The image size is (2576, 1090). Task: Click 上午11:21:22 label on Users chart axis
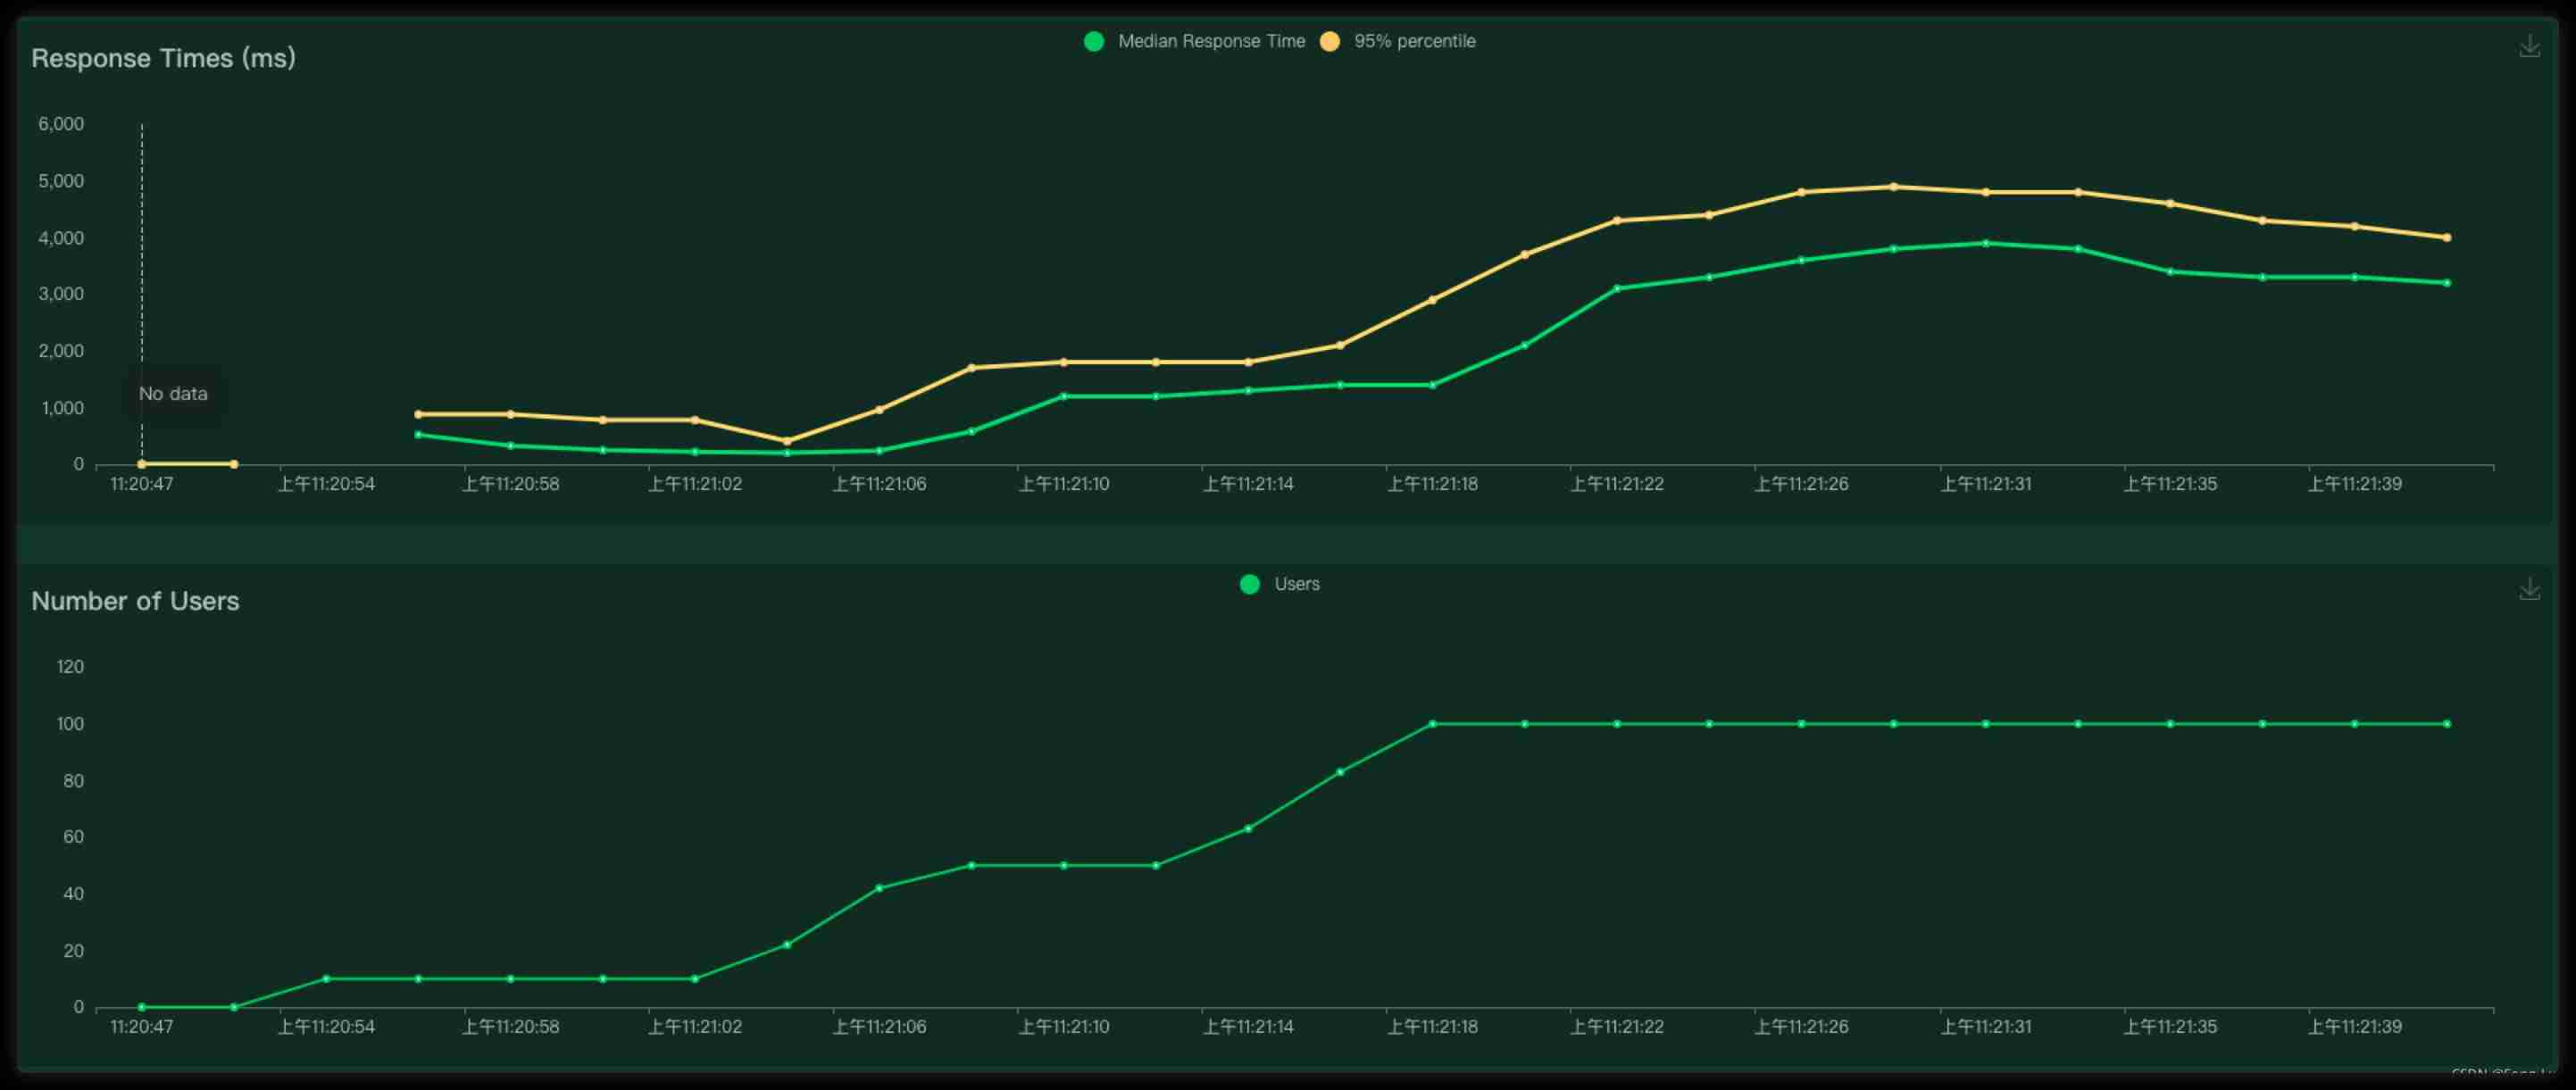click(x=1617, y=1027)
